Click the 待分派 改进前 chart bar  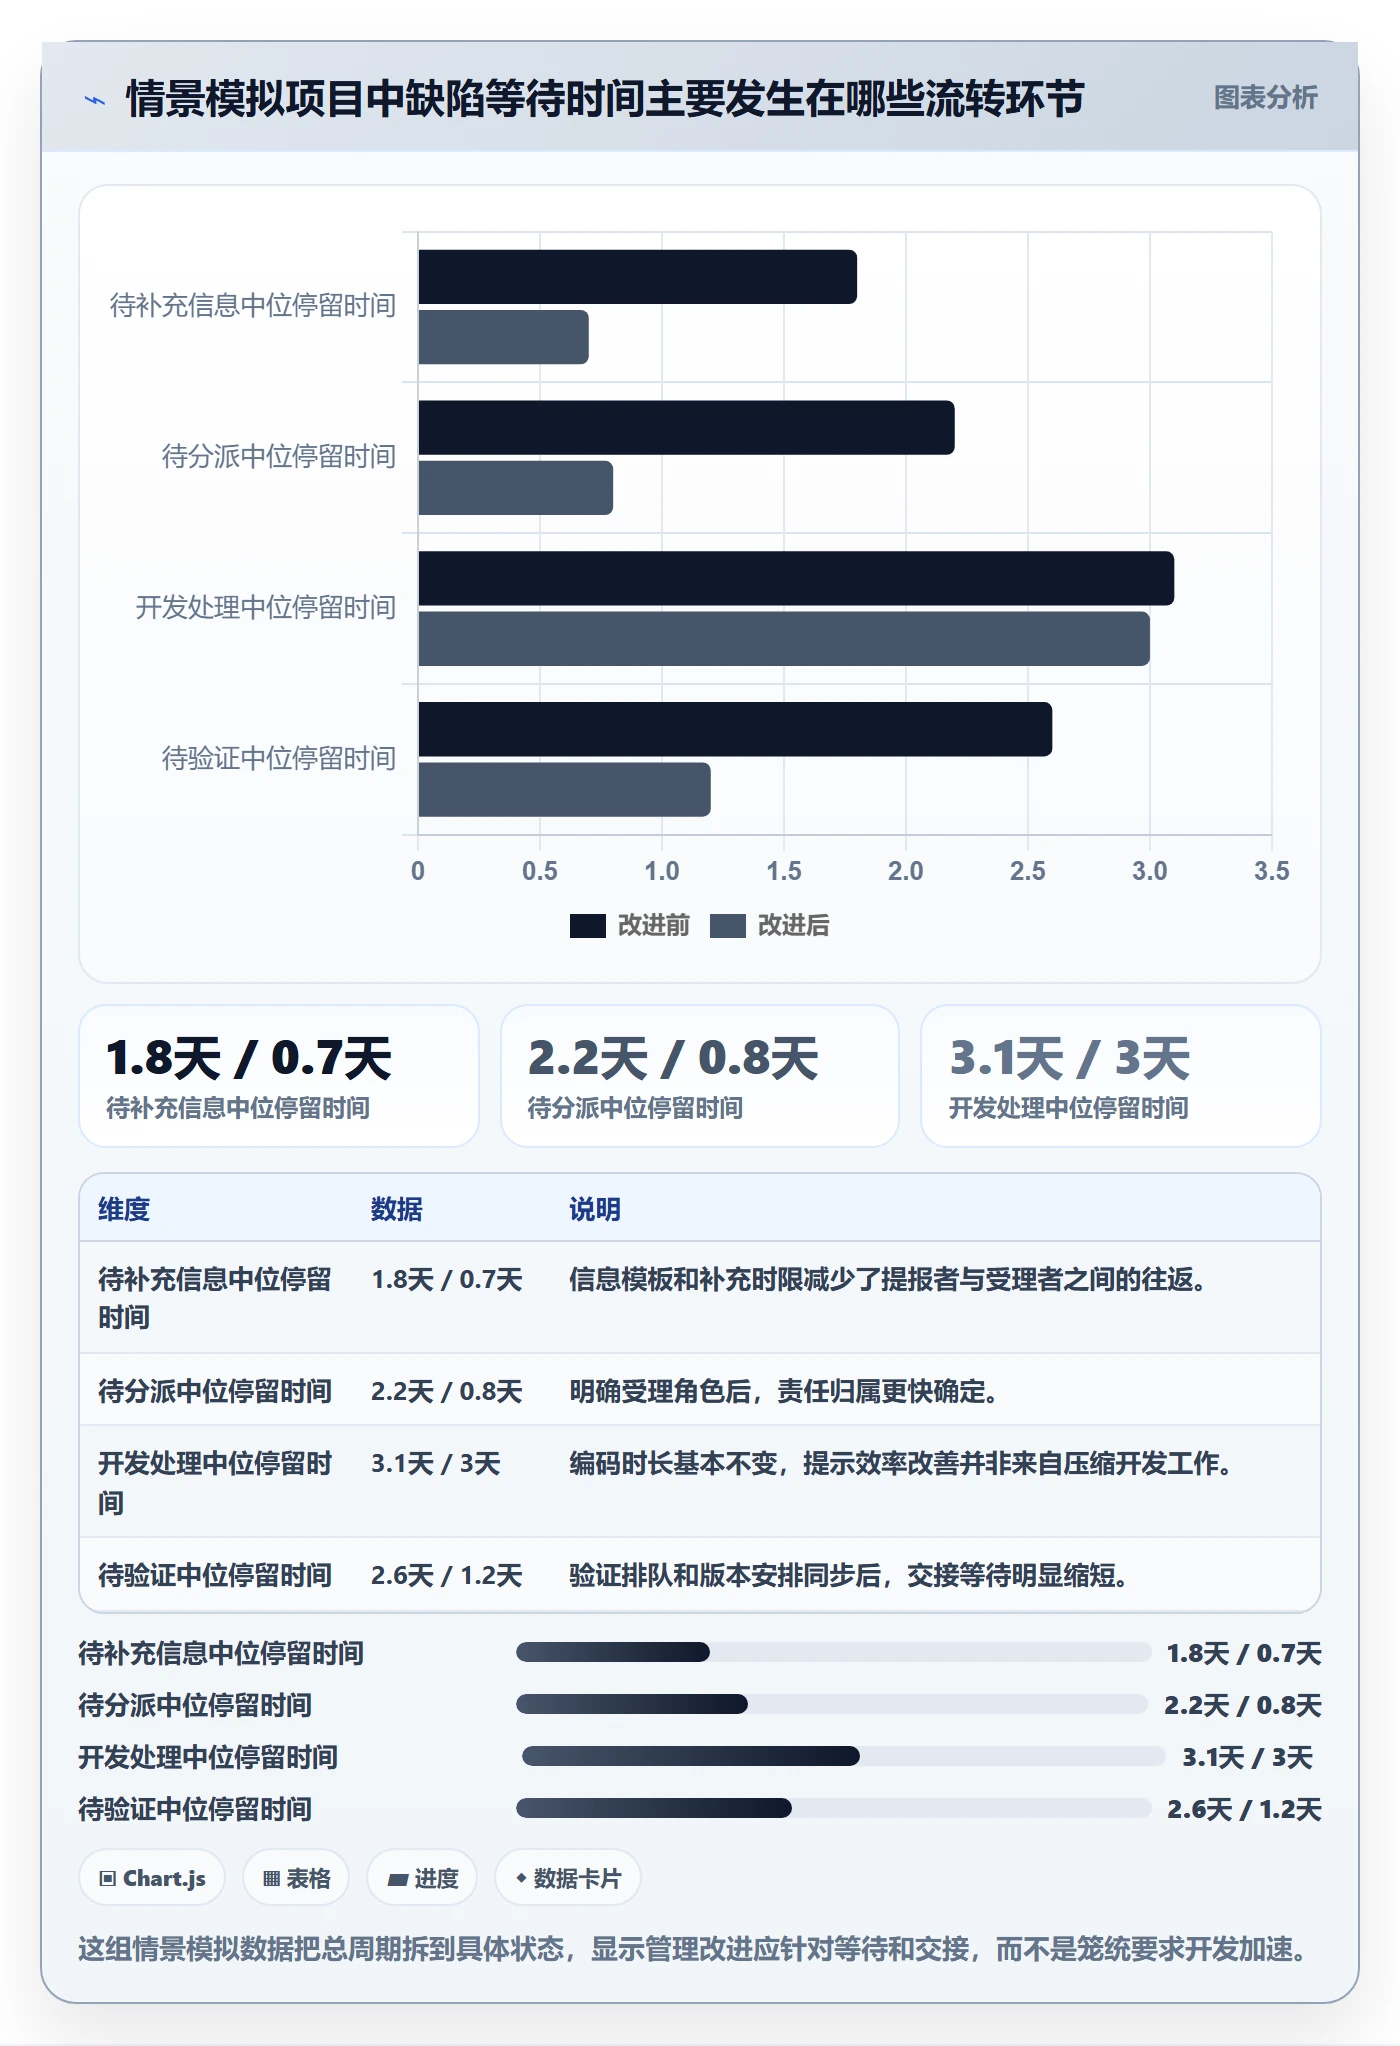(x=686, y=428)
